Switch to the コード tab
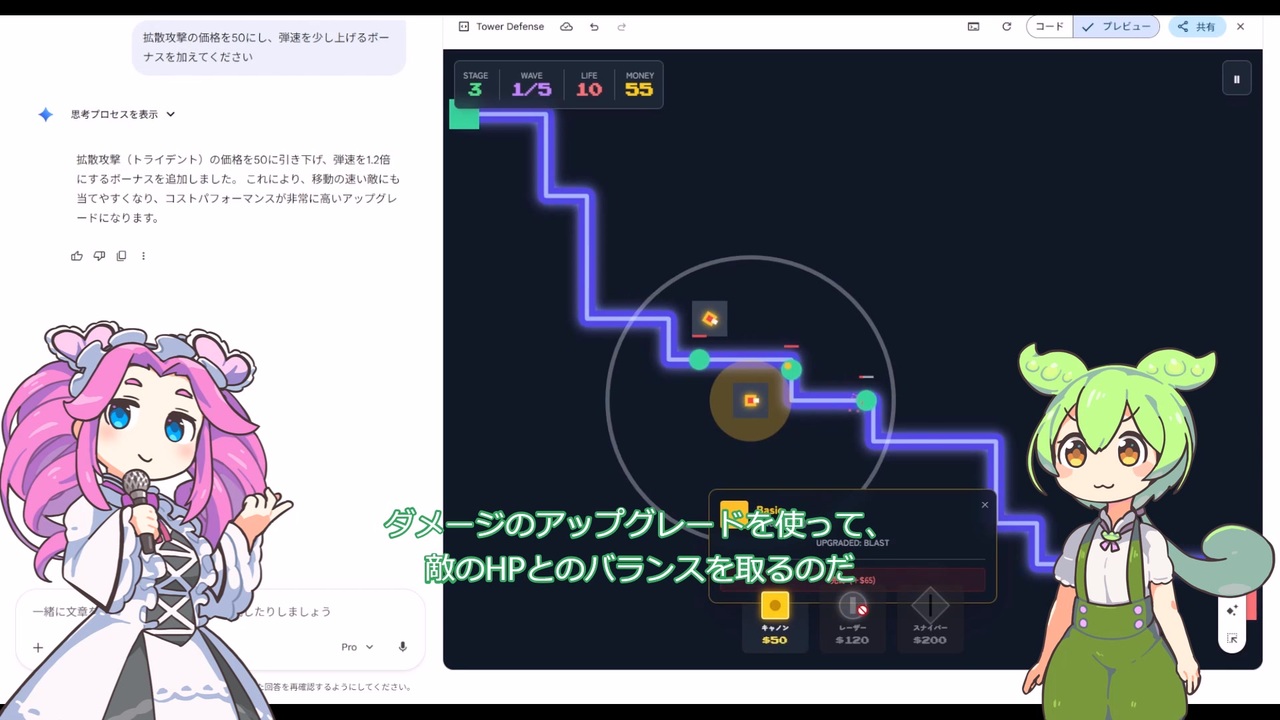The width and height of the screenshot is (1280, 720). click(x=1050, y=27)
